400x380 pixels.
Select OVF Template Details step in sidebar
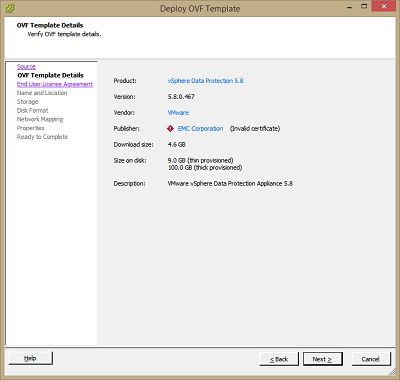coord(50,75)
